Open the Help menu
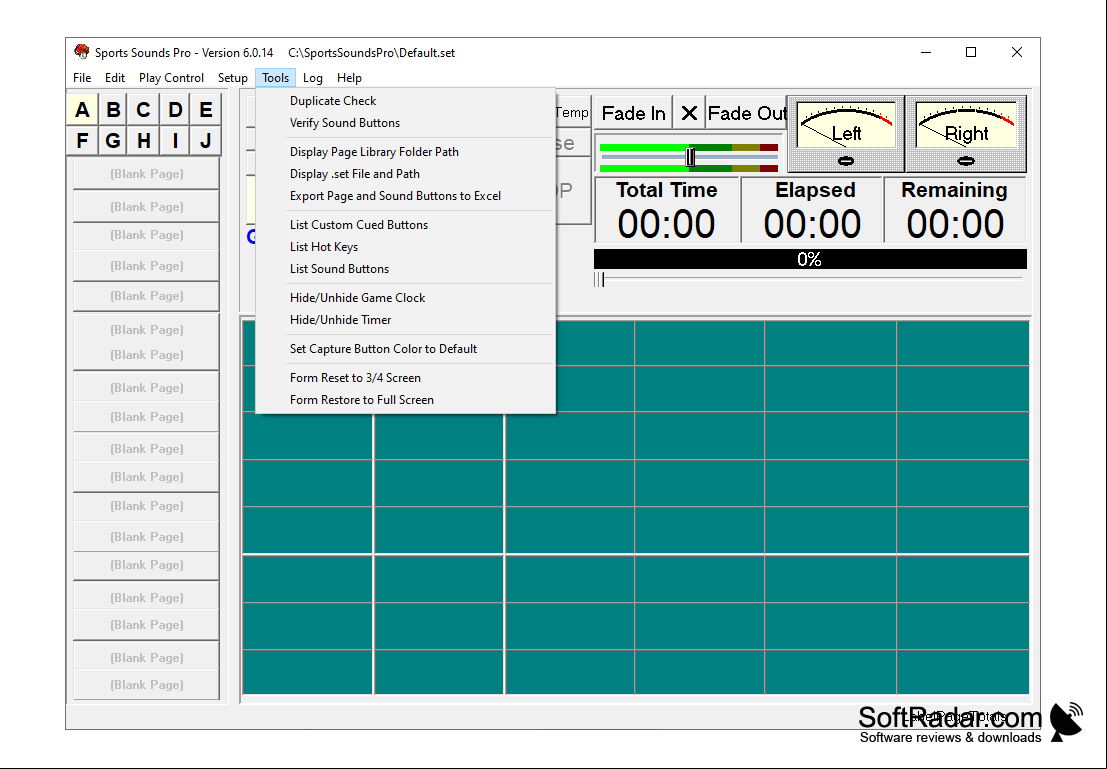This screenshot has width=1107, height=769. click(x=349, y=78)
